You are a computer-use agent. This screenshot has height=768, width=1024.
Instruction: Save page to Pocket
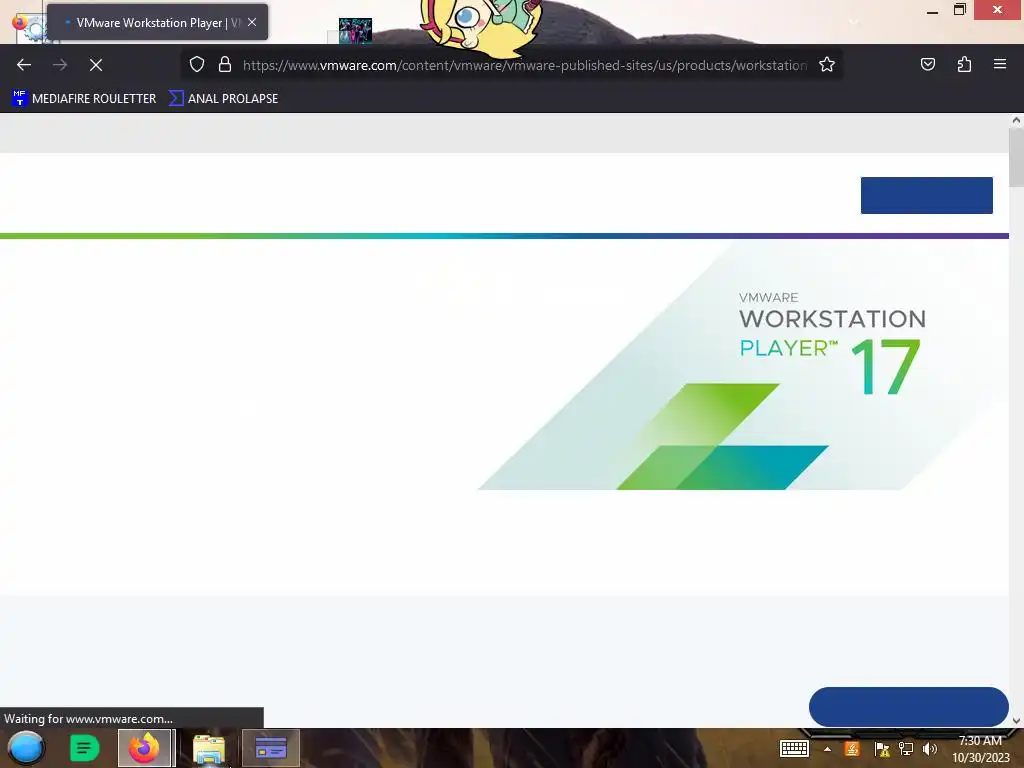tap(927, 64)
